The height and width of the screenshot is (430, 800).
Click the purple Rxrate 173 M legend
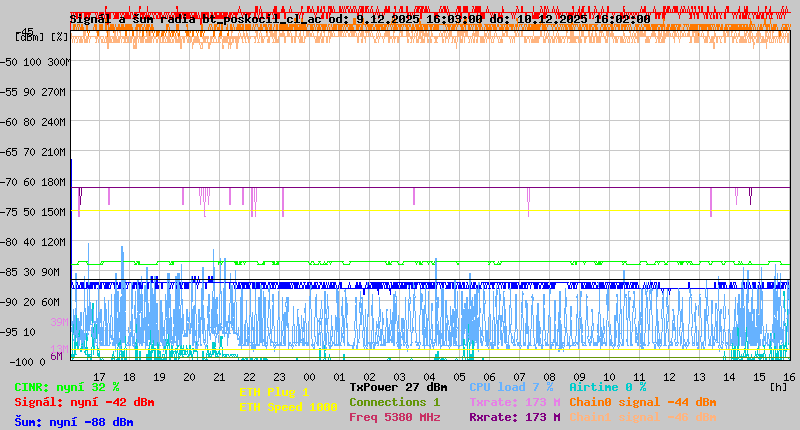point(514,417)
